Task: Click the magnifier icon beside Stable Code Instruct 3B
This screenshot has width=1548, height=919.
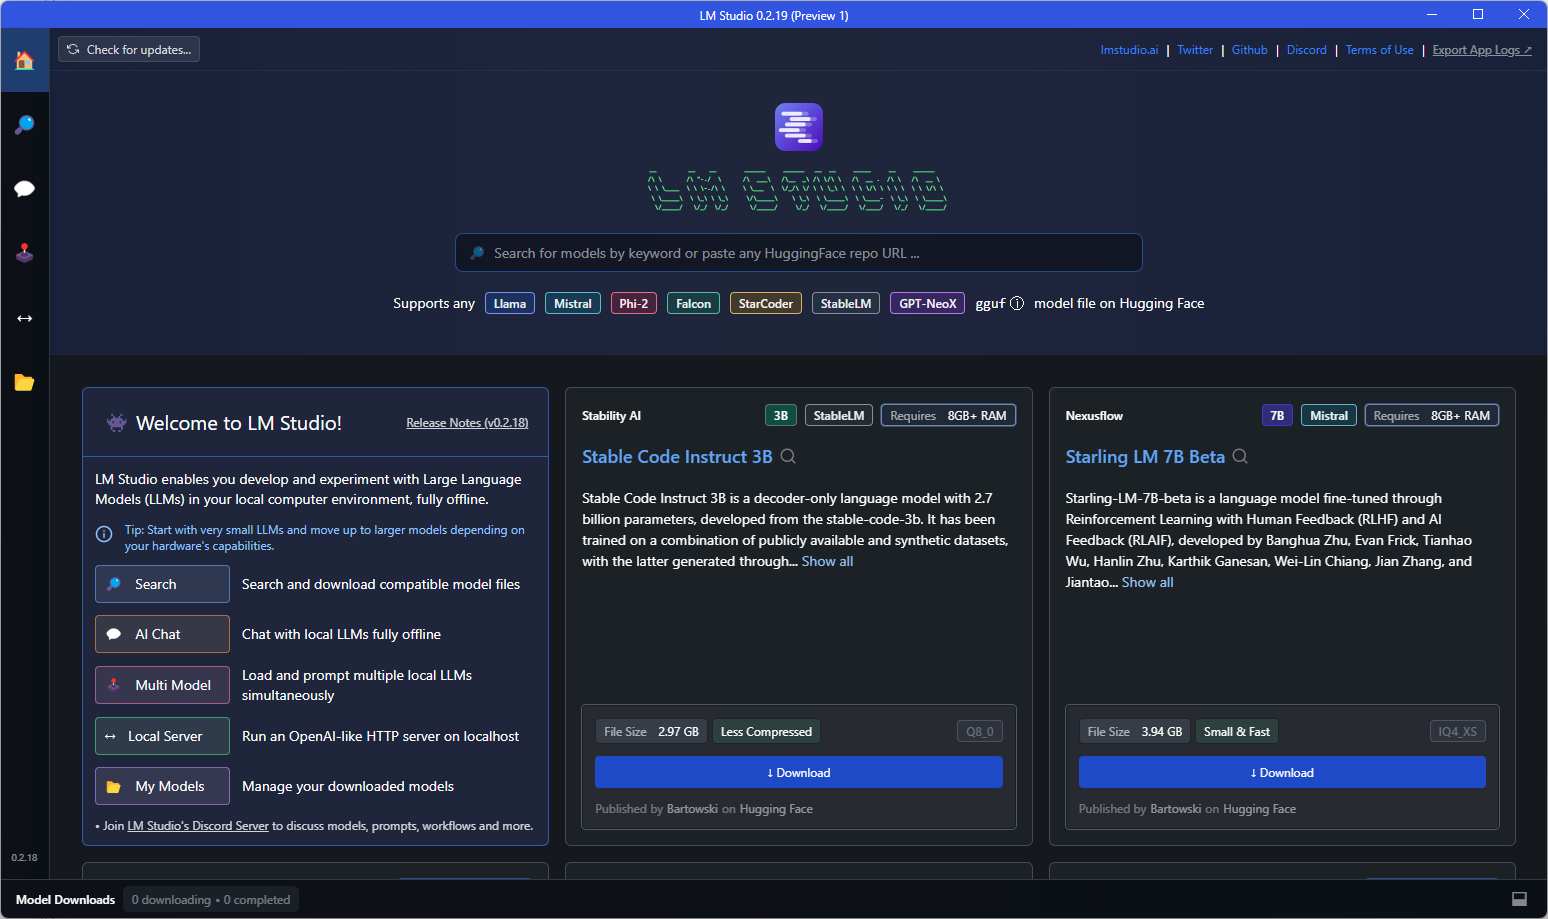Action: (x=788, y=457)
